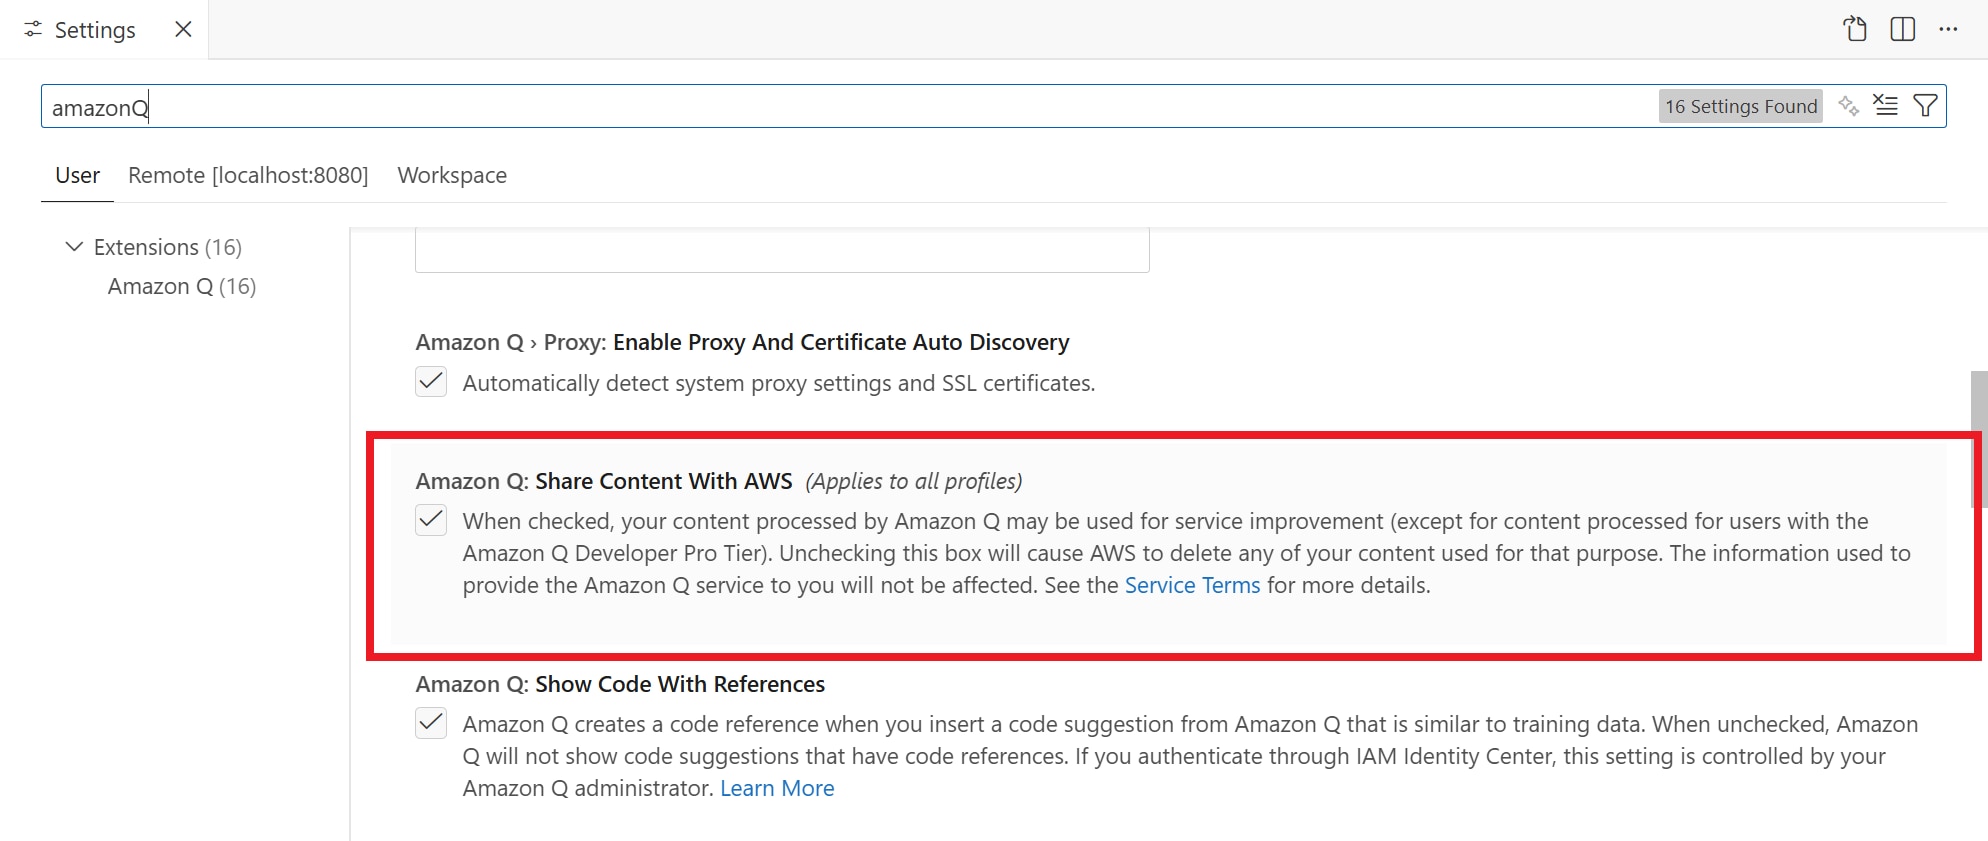Select Amazon Q (16) in settings tree
The image size is (1988, 841).
pyautogui.click(x=181, y=287)
